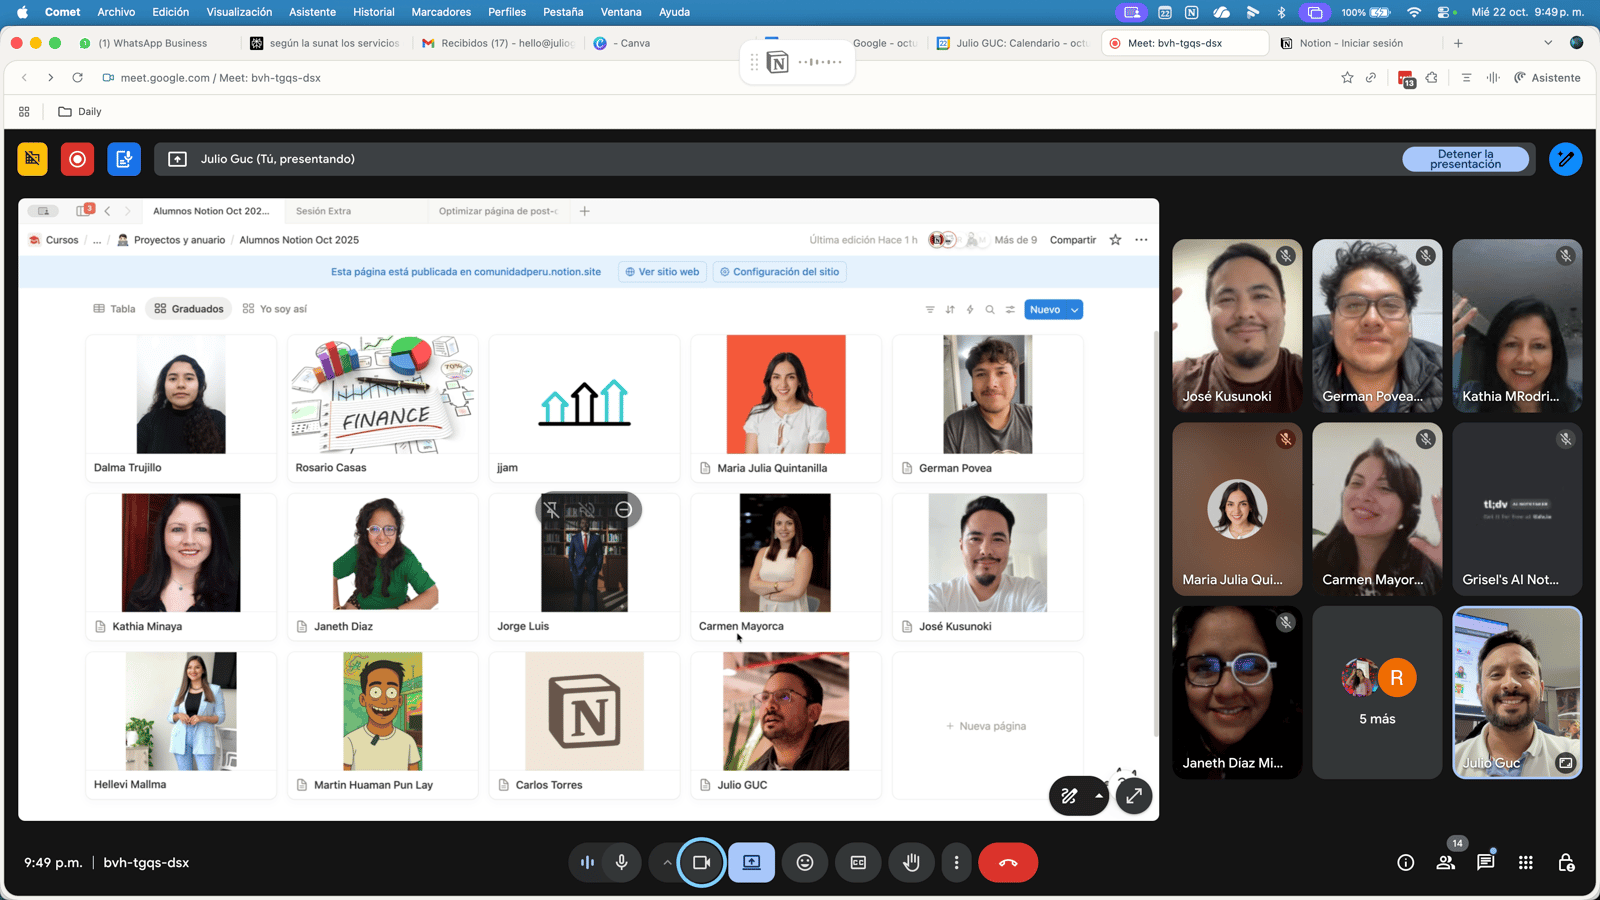The image size is (1600, 900).
Task: Click Detener la presentación button
Action: click(x=1465, y=159)
